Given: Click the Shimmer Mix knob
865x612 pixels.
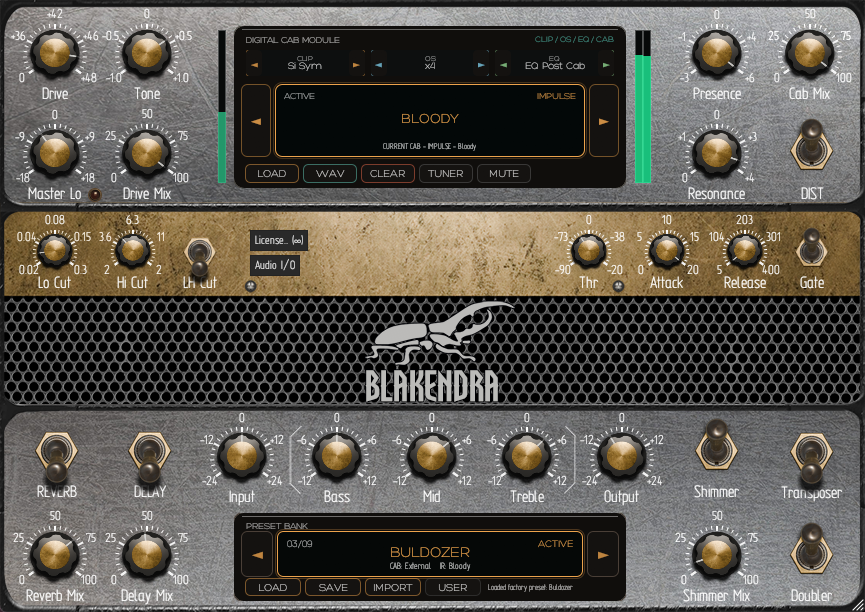Looking at the screenshot, I should (x=717, y=554).
